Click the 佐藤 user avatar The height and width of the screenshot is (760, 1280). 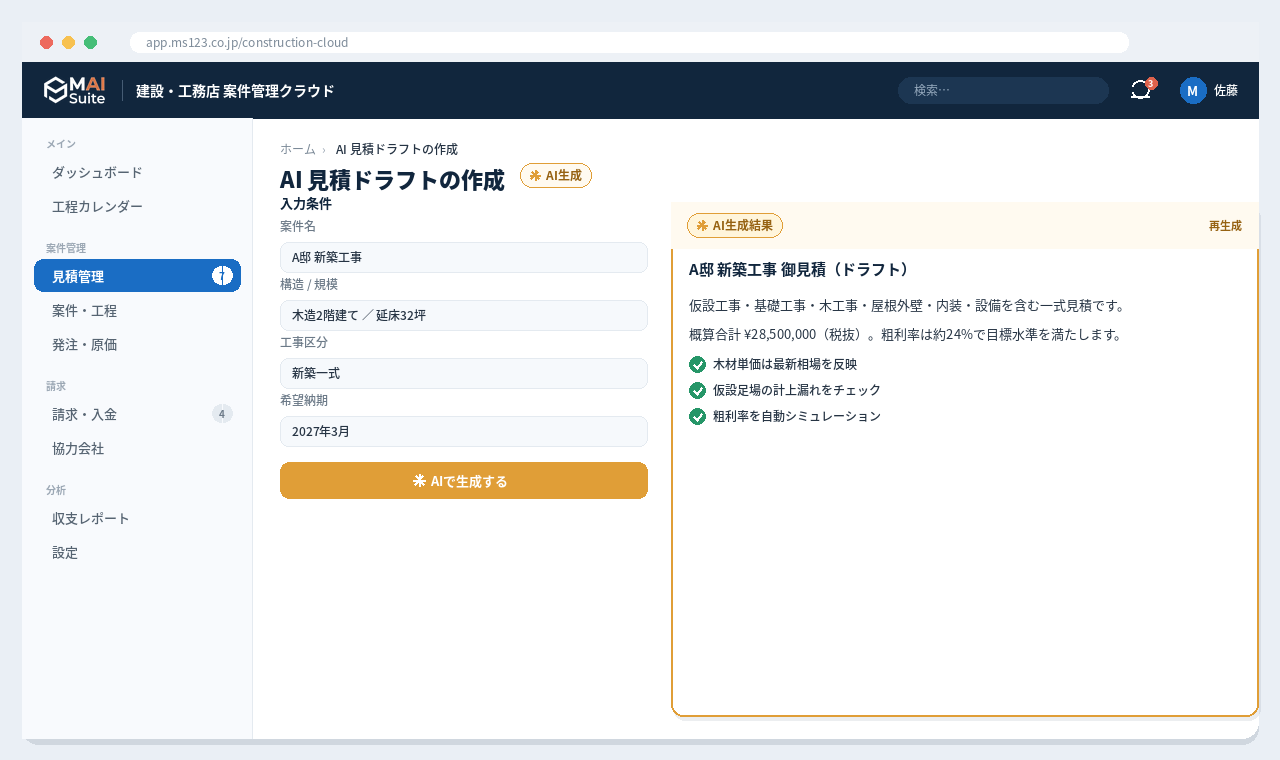click(x=1193, y=90)
